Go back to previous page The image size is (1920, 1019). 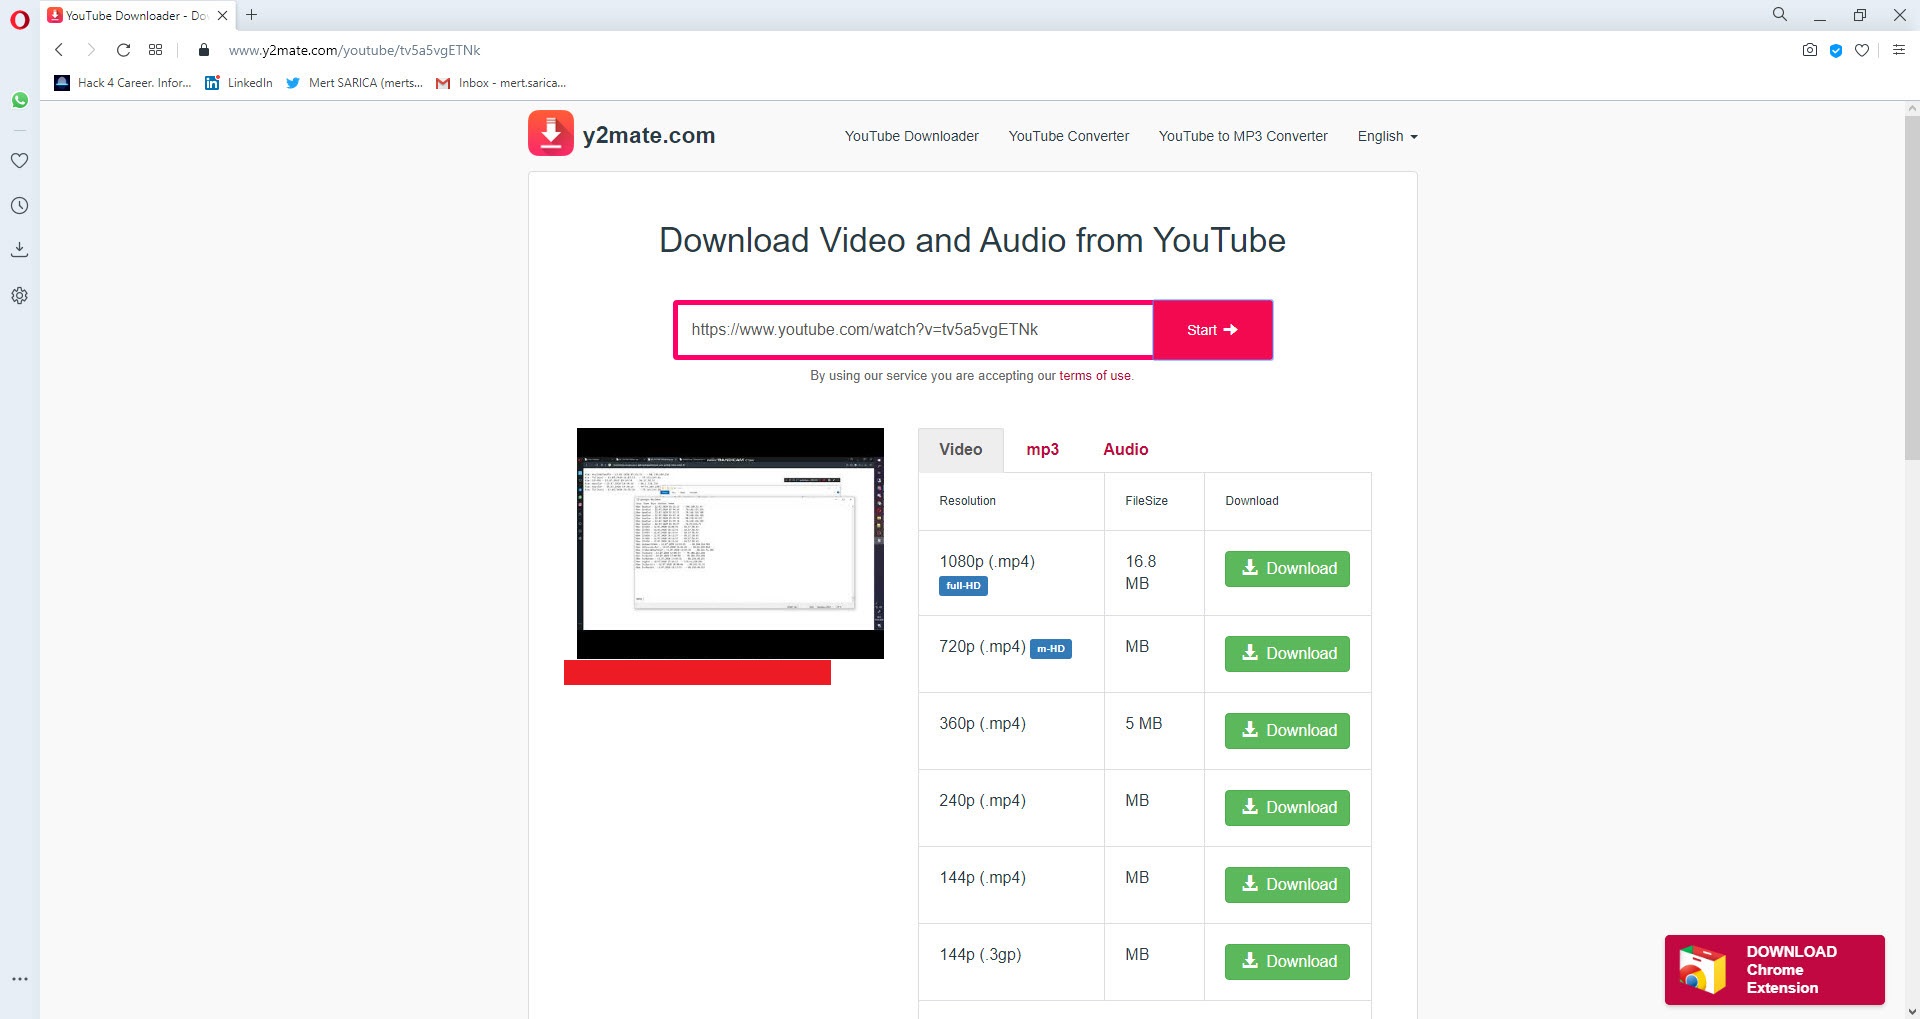[59, 50]
